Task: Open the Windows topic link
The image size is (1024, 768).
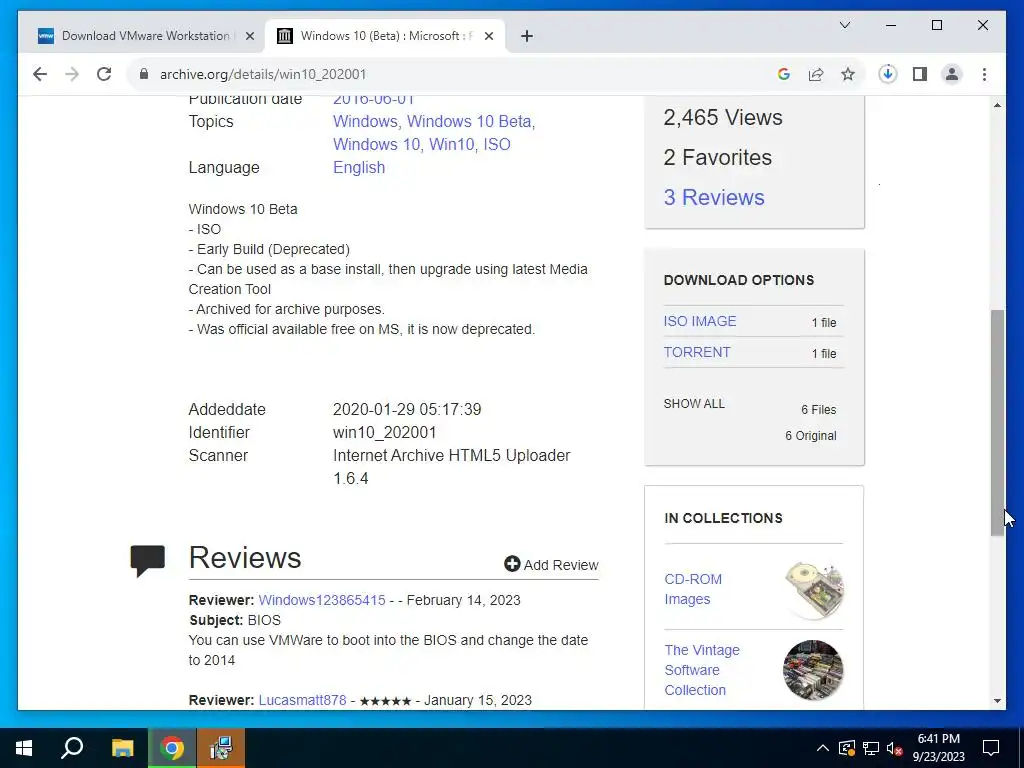Action: 366,121
